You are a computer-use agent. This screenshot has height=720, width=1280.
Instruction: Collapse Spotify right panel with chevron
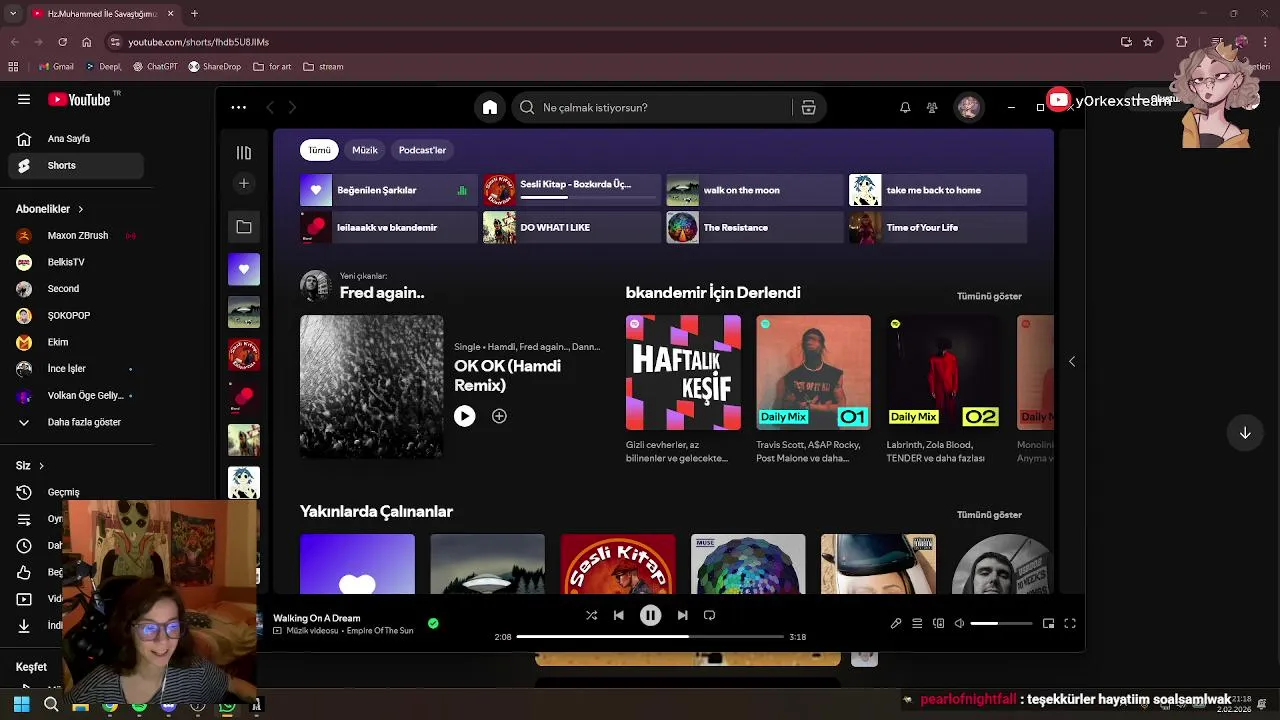1072,361
